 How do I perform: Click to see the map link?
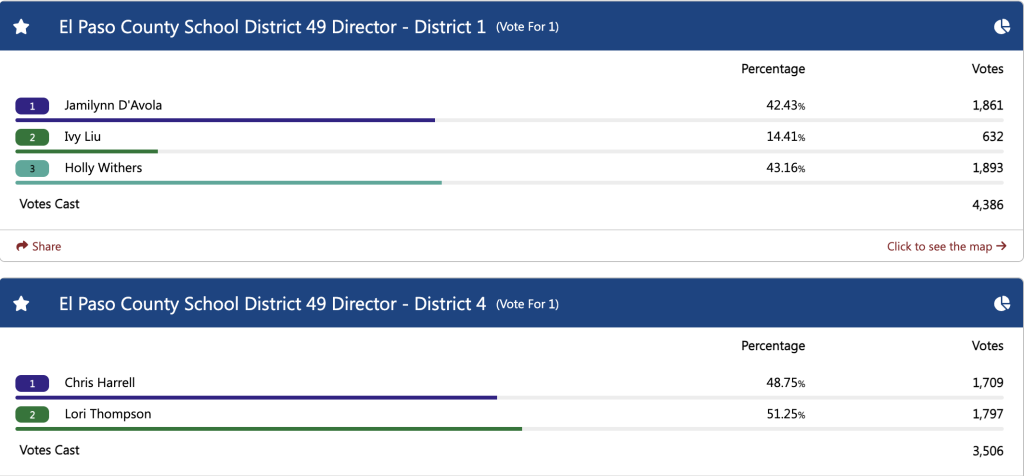click(939, 246)
